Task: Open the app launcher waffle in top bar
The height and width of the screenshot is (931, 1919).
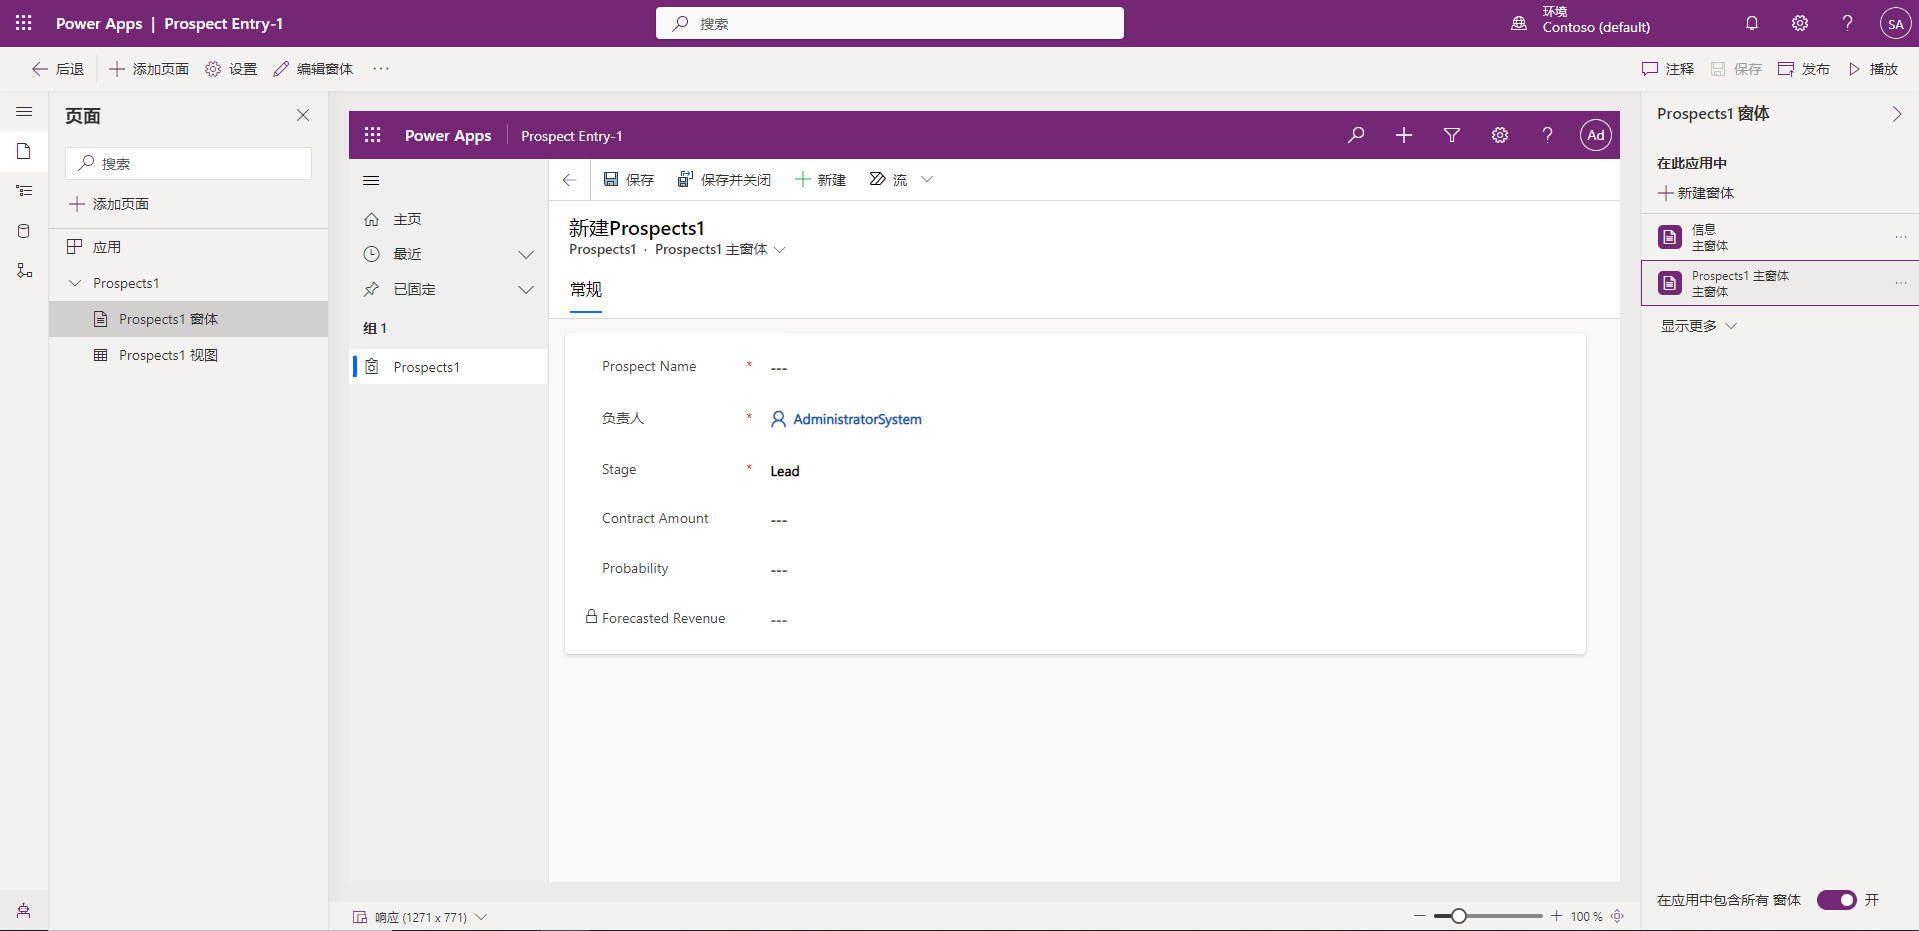Action: [x=24, y=23]
